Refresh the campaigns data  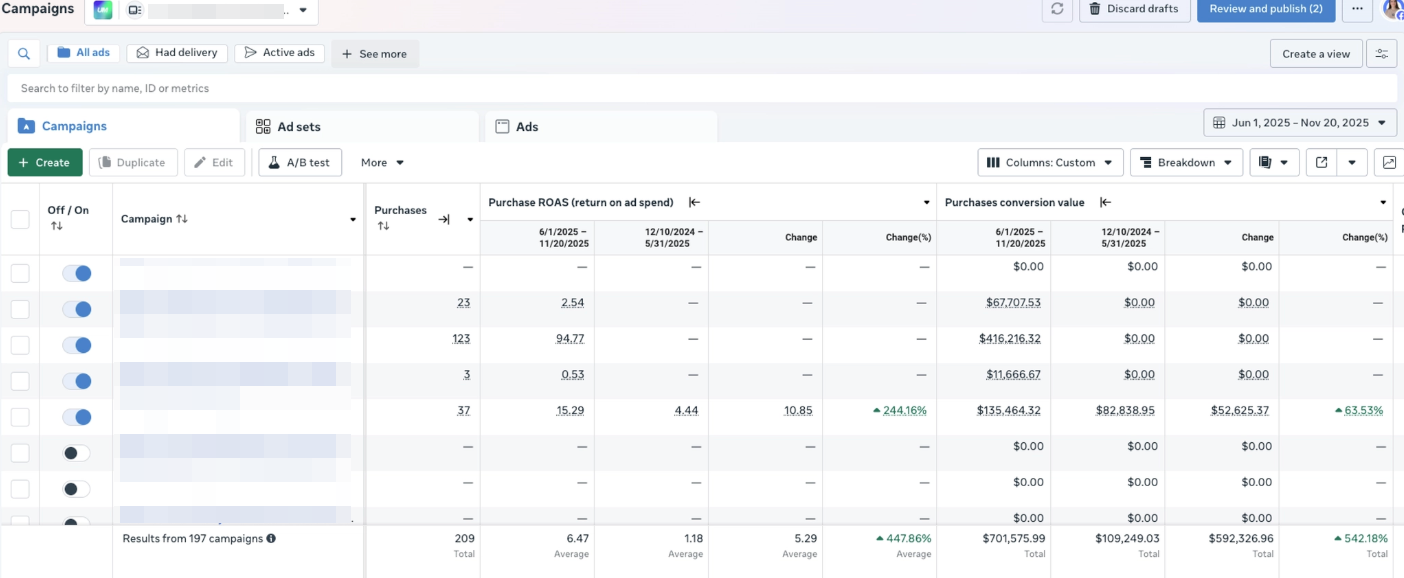(1057, 10)
